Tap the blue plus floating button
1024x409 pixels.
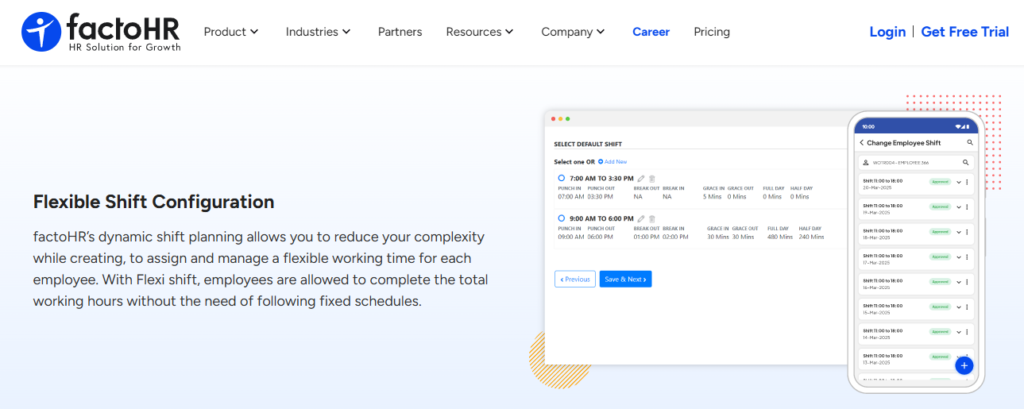point(964,365)
